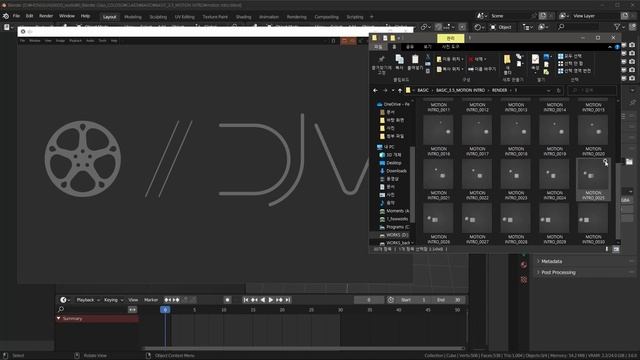Viewport: 640px width, 360px height.
Task: Click the current frame number field
Action: coord(369,300)
